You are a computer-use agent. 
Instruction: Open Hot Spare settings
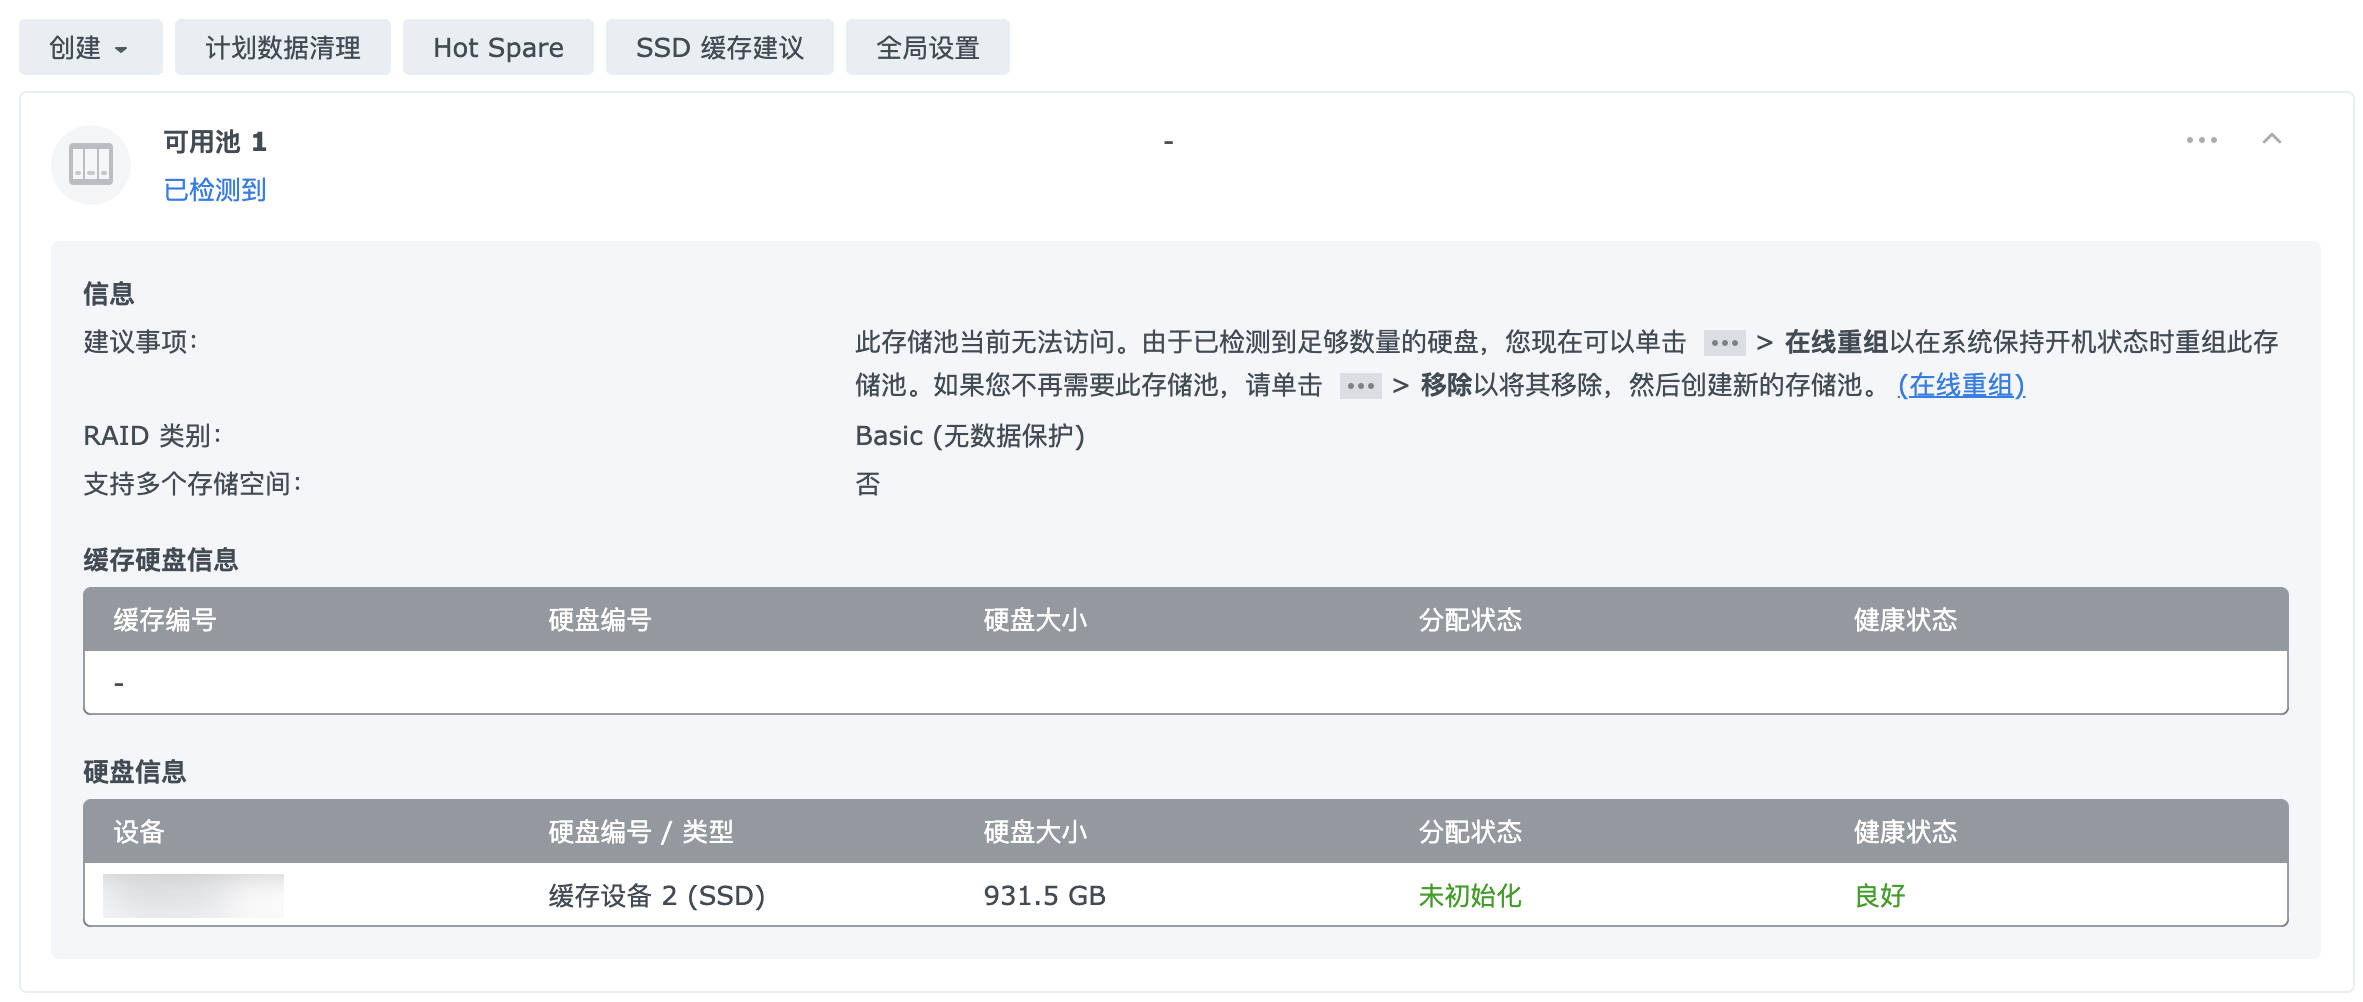498,47
